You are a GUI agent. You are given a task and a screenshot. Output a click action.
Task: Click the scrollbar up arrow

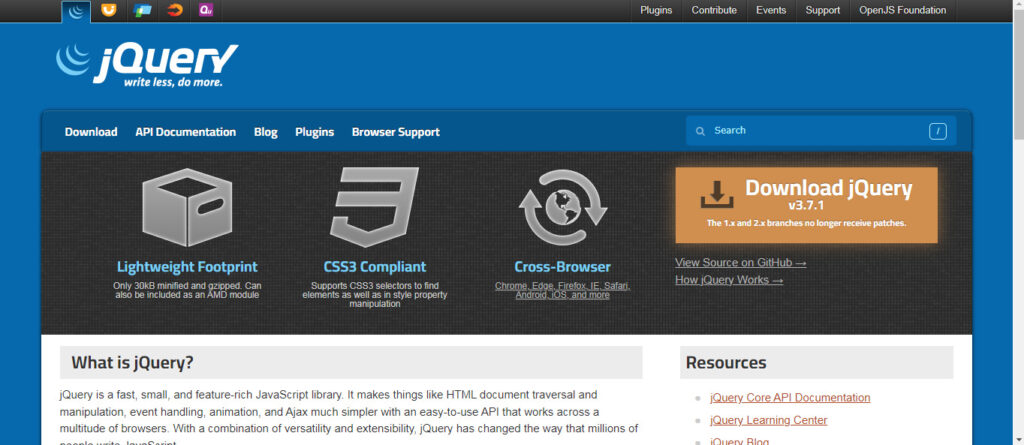click(1019, 5)
